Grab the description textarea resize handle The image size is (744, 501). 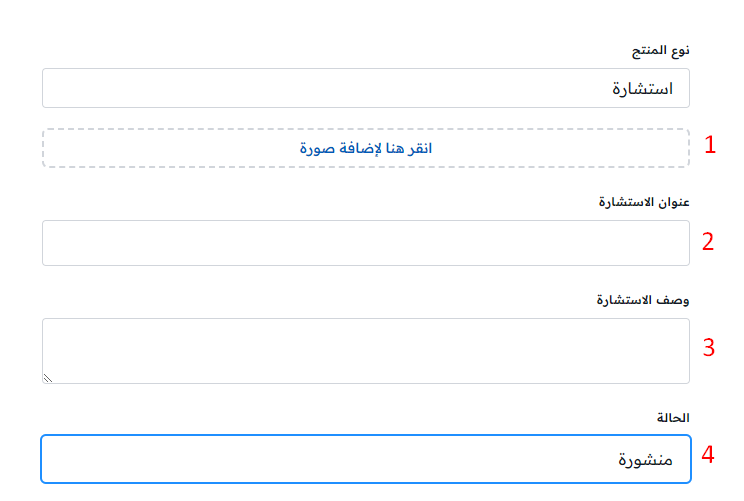[x=47, y=378]
